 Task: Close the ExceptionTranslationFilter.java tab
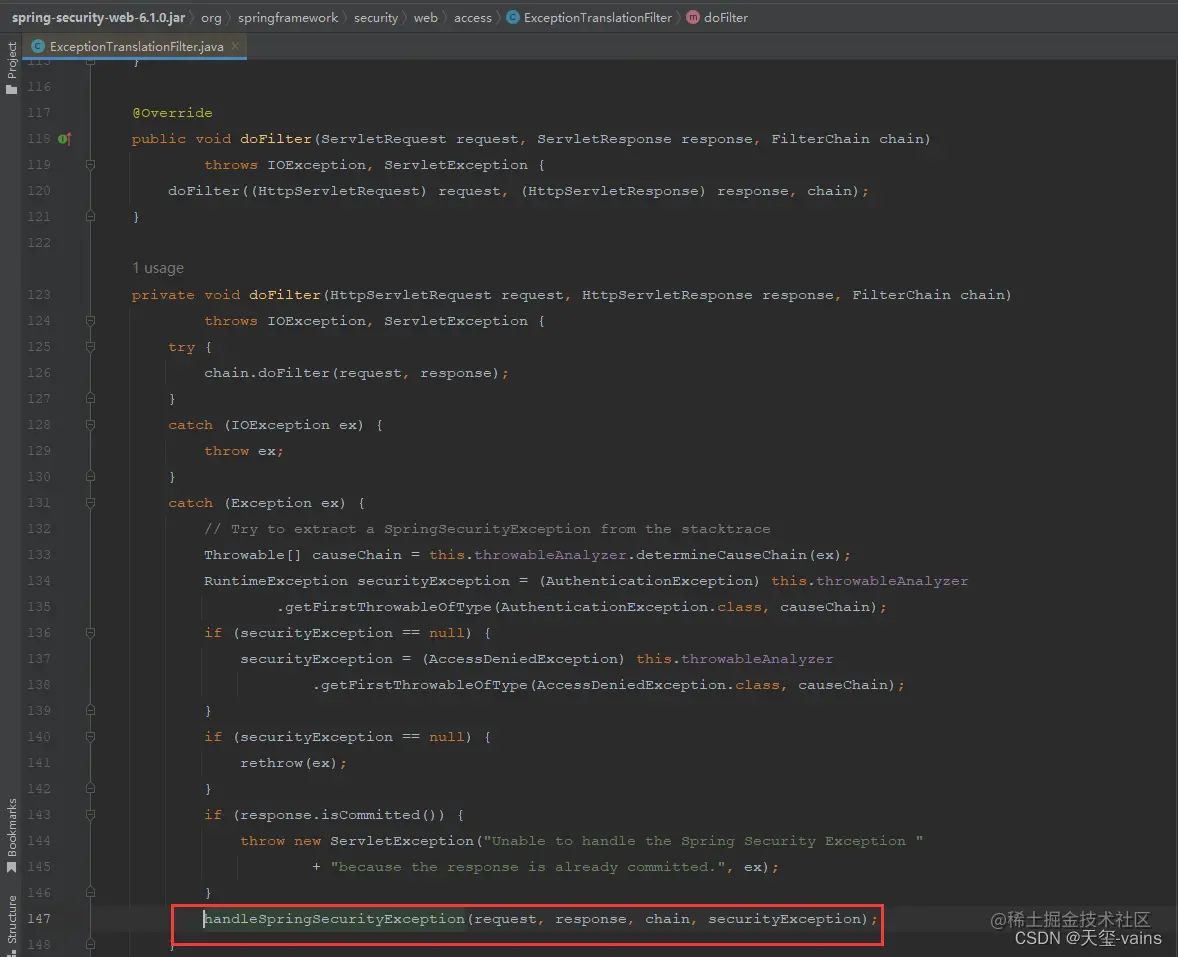tap(235, 46)
